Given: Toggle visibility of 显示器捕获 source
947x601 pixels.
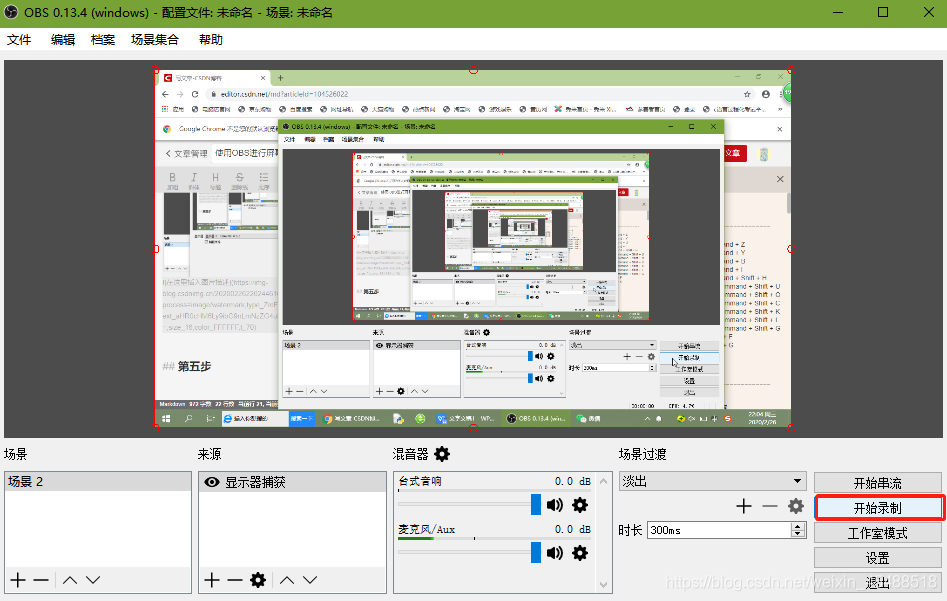Looking at the screenshot, I should (211, 482).
